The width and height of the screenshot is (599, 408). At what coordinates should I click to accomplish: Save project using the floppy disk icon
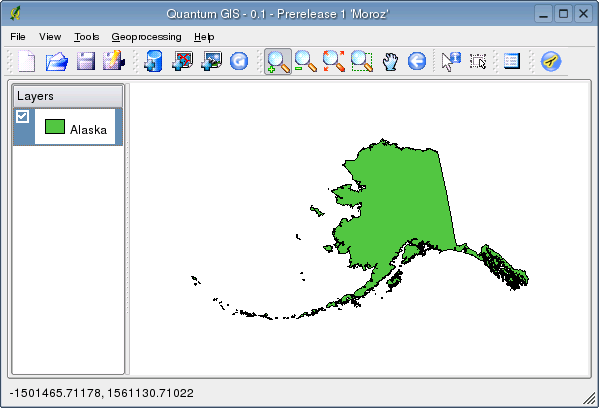(86, 61)
